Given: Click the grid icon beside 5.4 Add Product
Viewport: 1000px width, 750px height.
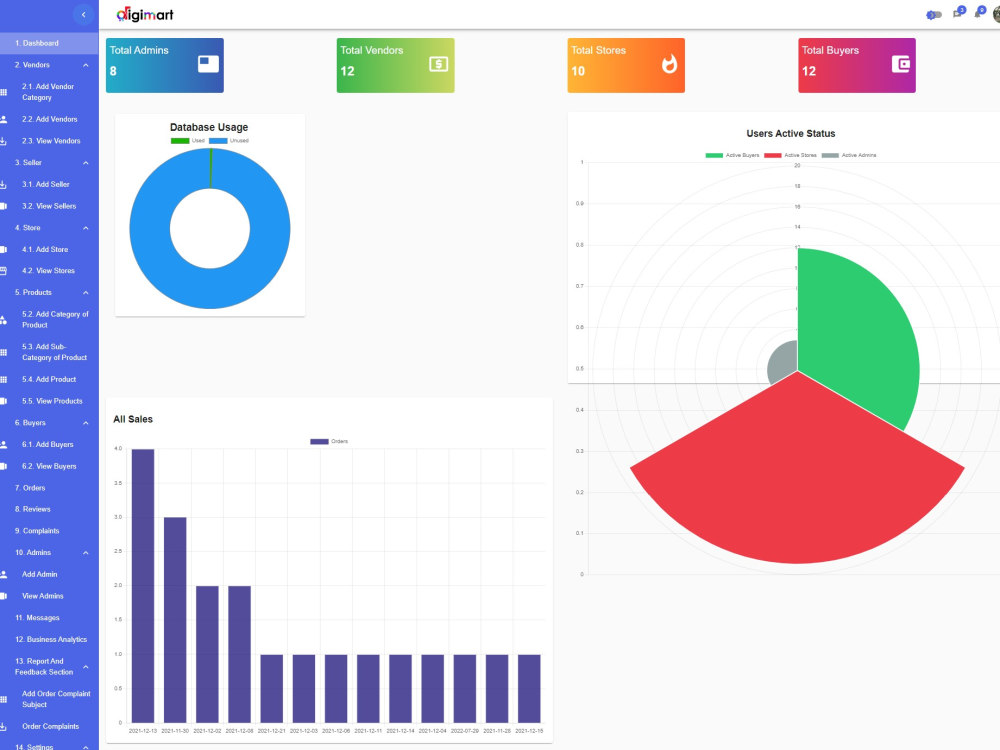Looking at the screenshot, I should (4, 379).
